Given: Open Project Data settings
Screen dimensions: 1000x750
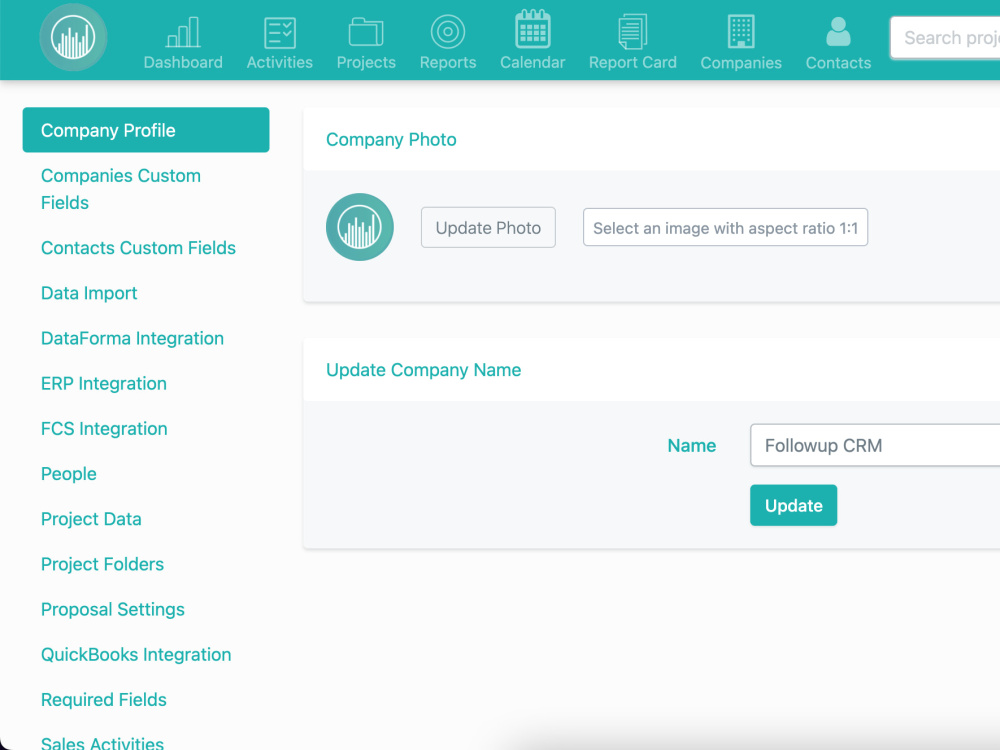Looking at the screenshot, I should [x=91, y=520].
